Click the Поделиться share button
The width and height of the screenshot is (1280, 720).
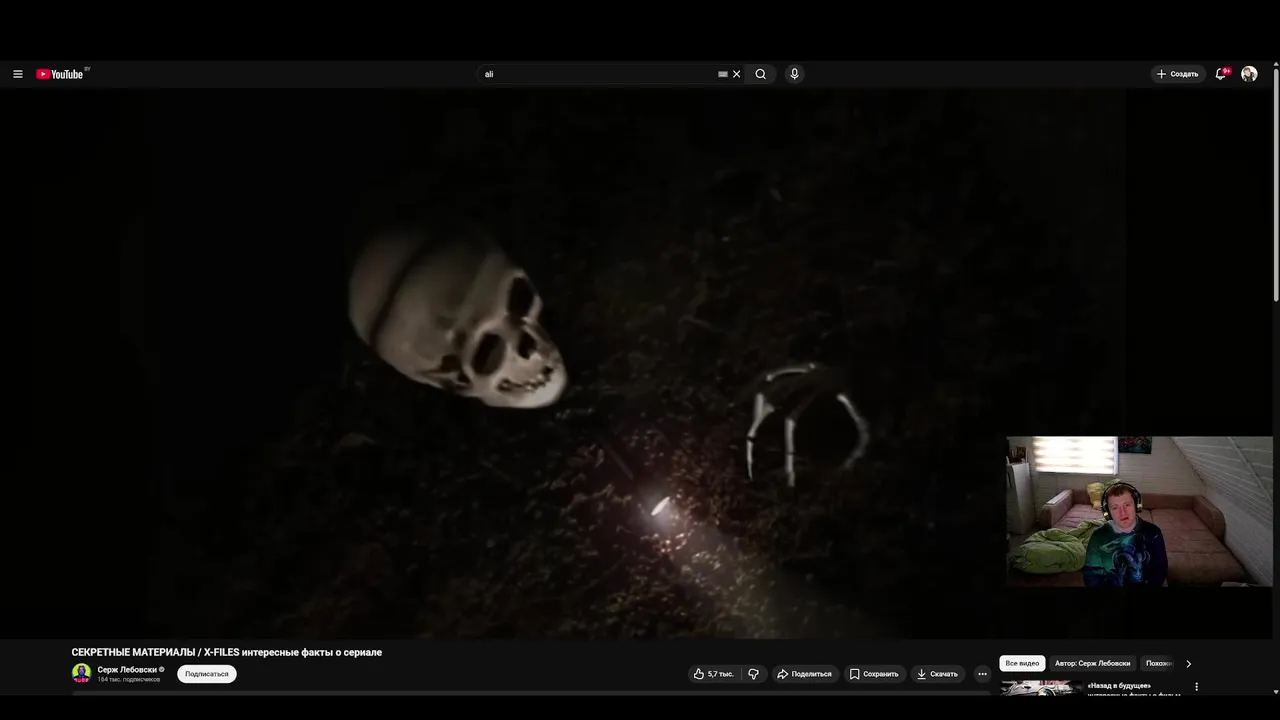[805, 674]
